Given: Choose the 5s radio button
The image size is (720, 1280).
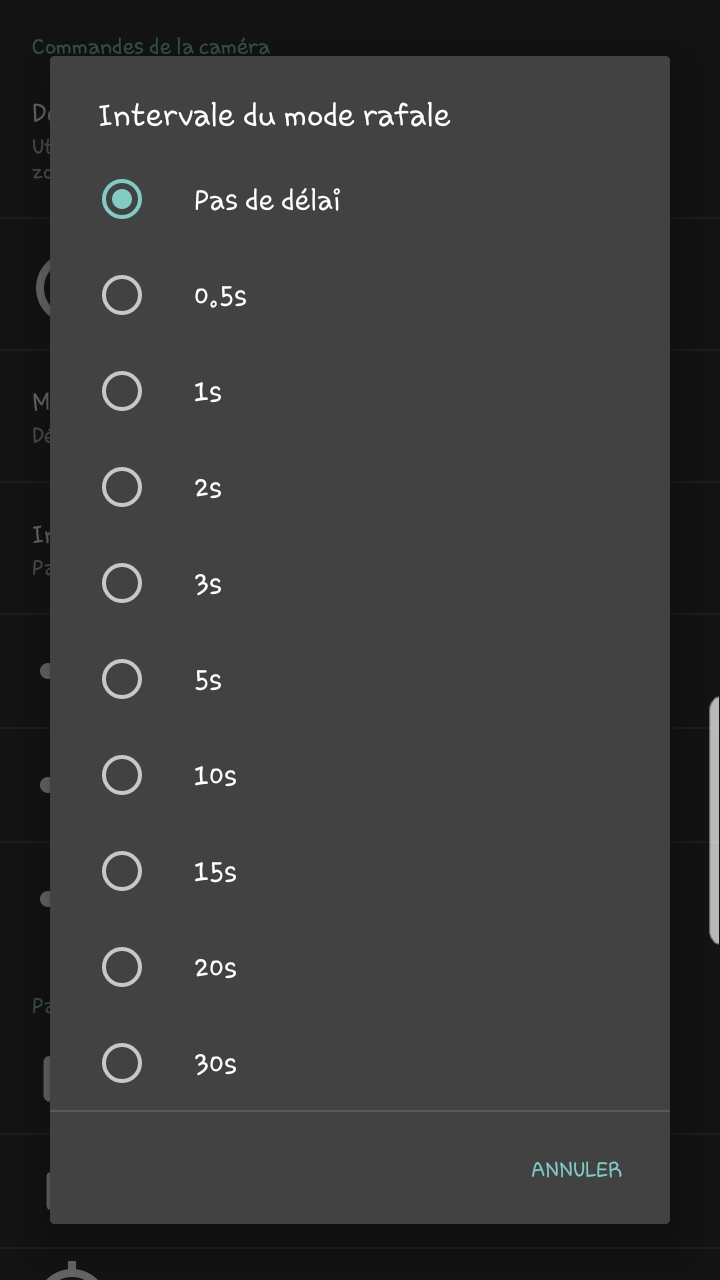Looking at the screenshot, I should [x=122, y=679].
